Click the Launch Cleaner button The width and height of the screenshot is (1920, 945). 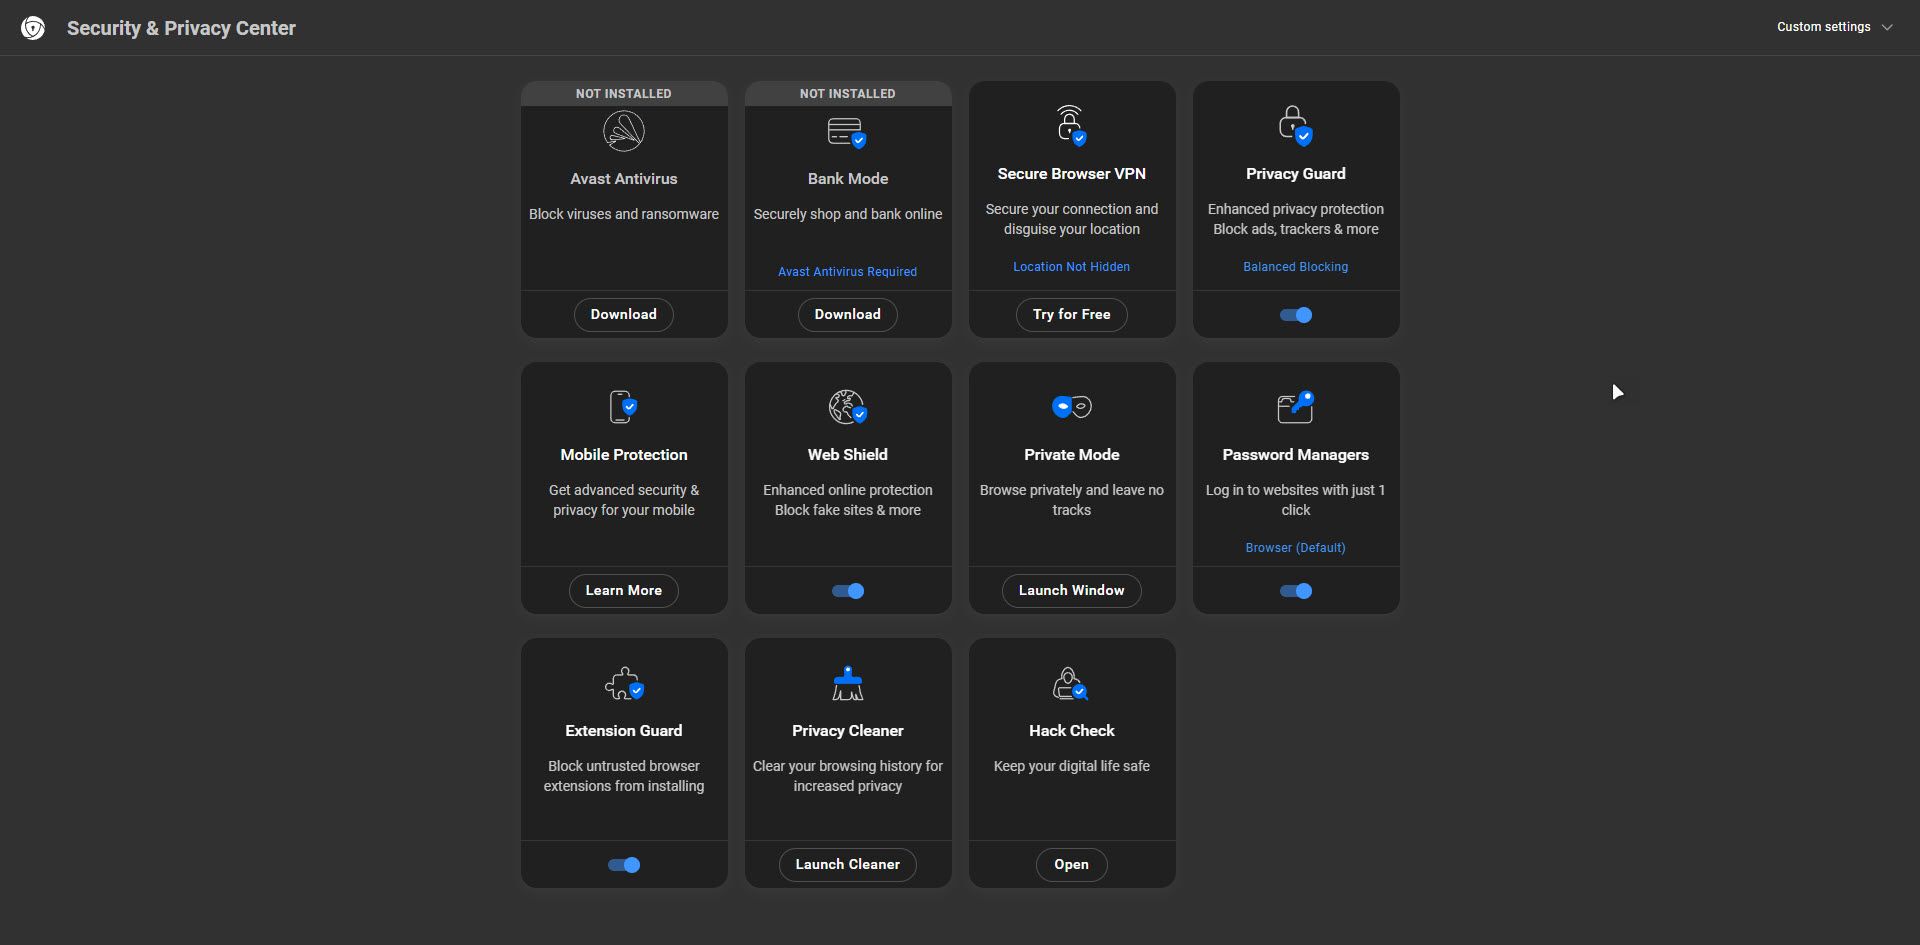tap(848, 864)
